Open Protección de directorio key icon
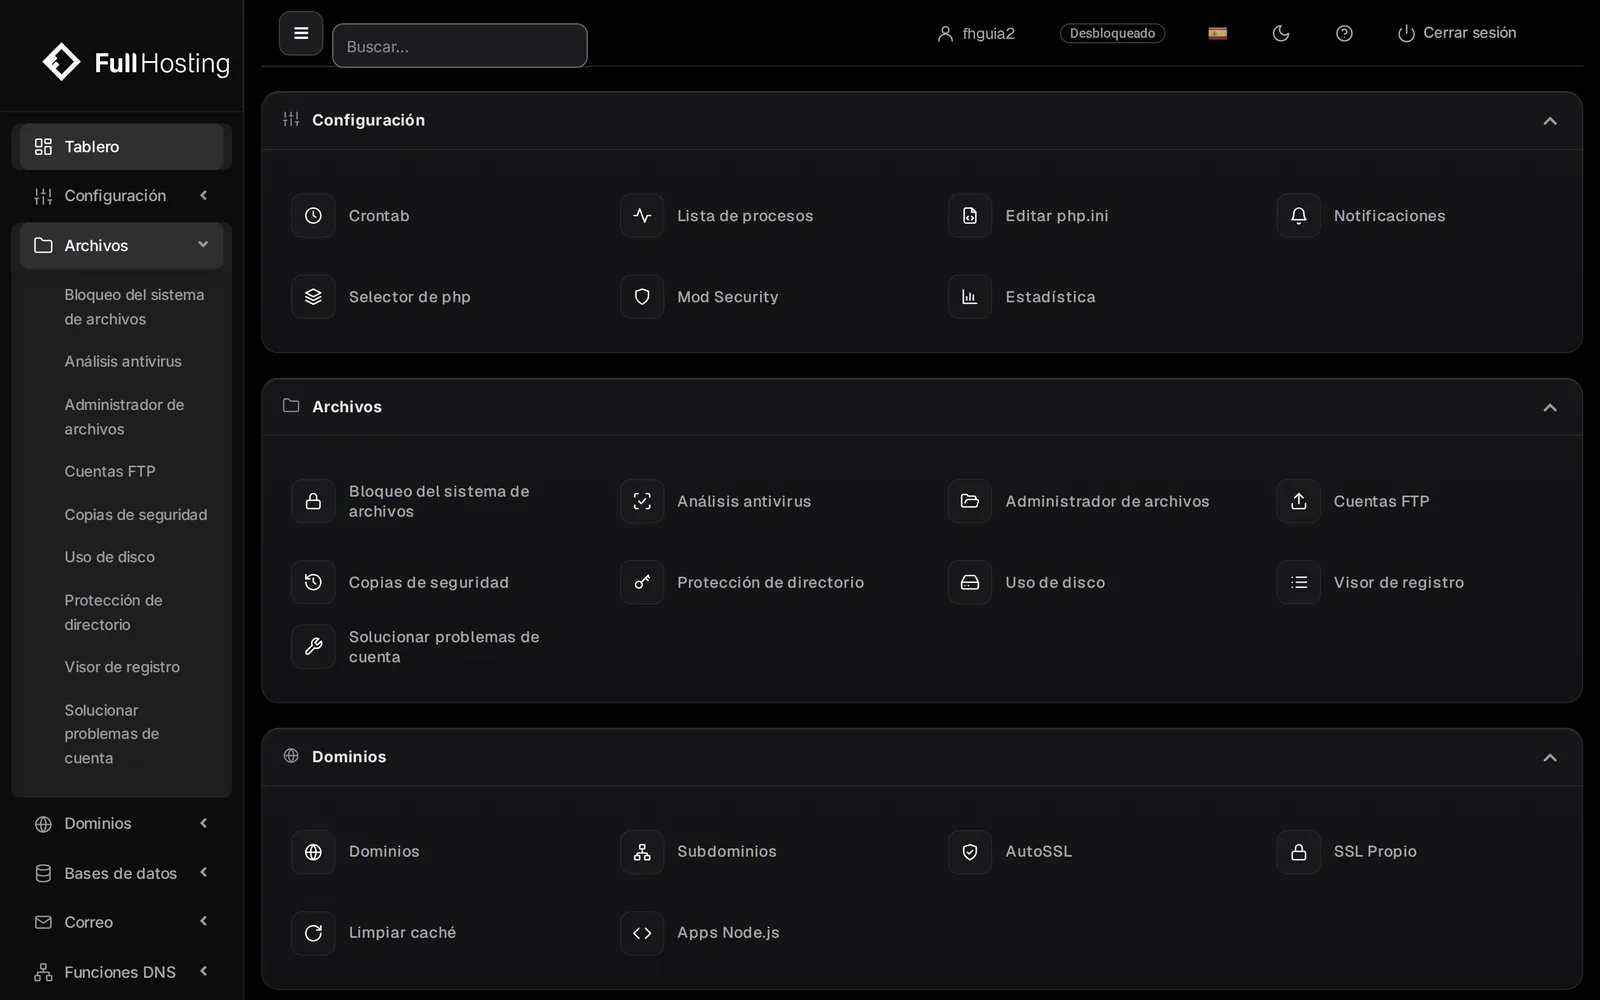The width and height of the screenshot is (1600, 1000). click(642, 582)
